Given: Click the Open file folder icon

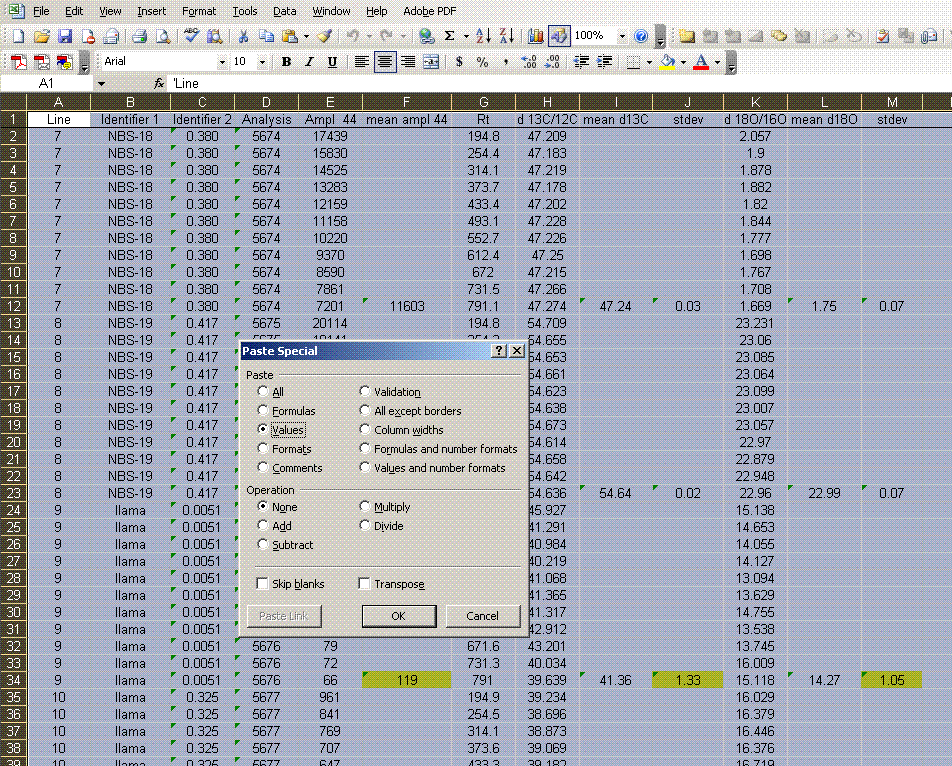Looking at the screenshot, I should pos(41,36).
